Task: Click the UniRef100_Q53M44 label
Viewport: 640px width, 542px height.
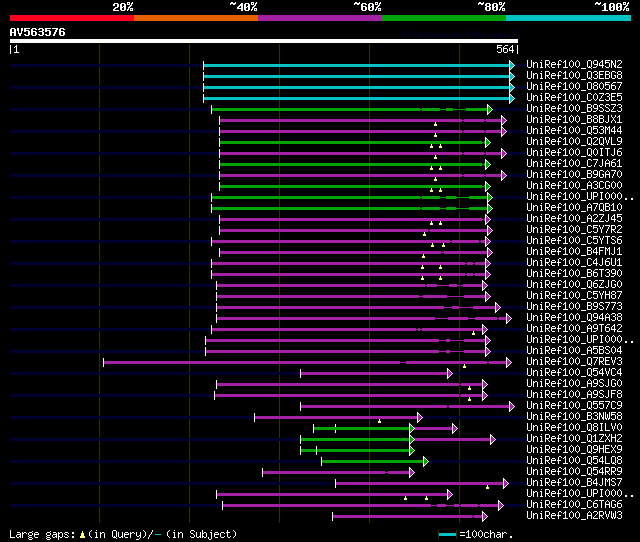Action: 574,131
